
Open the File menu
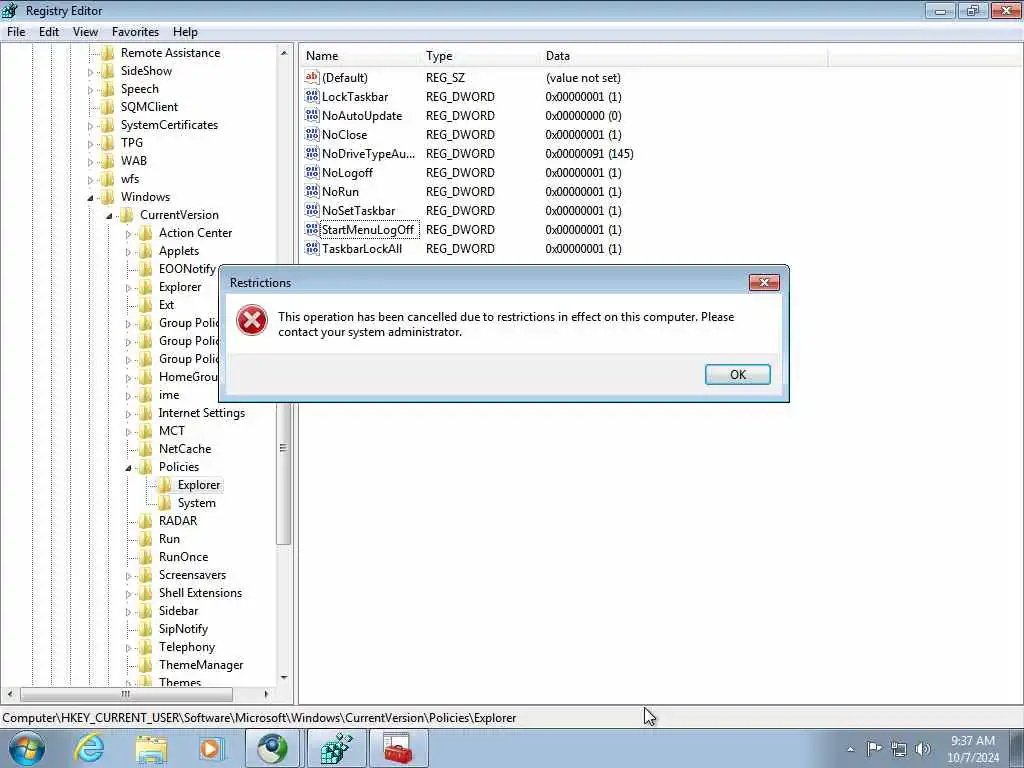(x=16, y=32)
